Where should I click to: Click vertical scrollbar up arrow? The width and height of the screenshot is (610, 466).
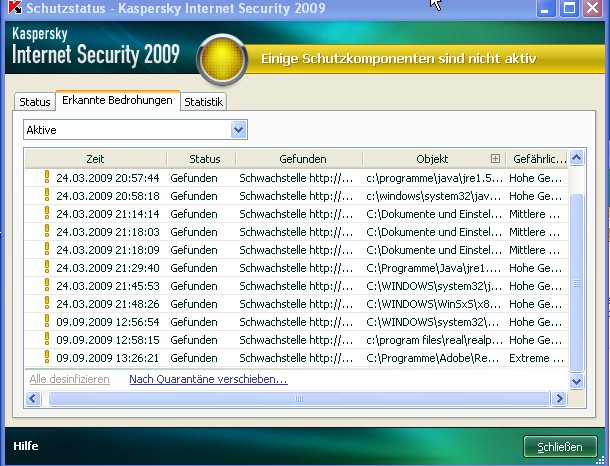[x=576, y=158]
